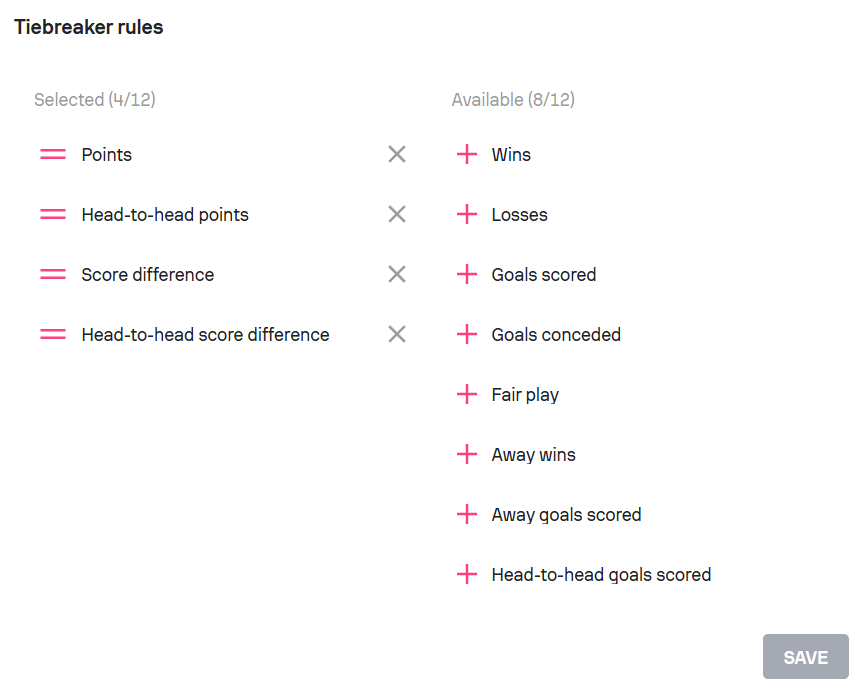Screen dimensions: 867x693
Task: Remove the Head-to-head score difference rule
Action: click(397, 334)
